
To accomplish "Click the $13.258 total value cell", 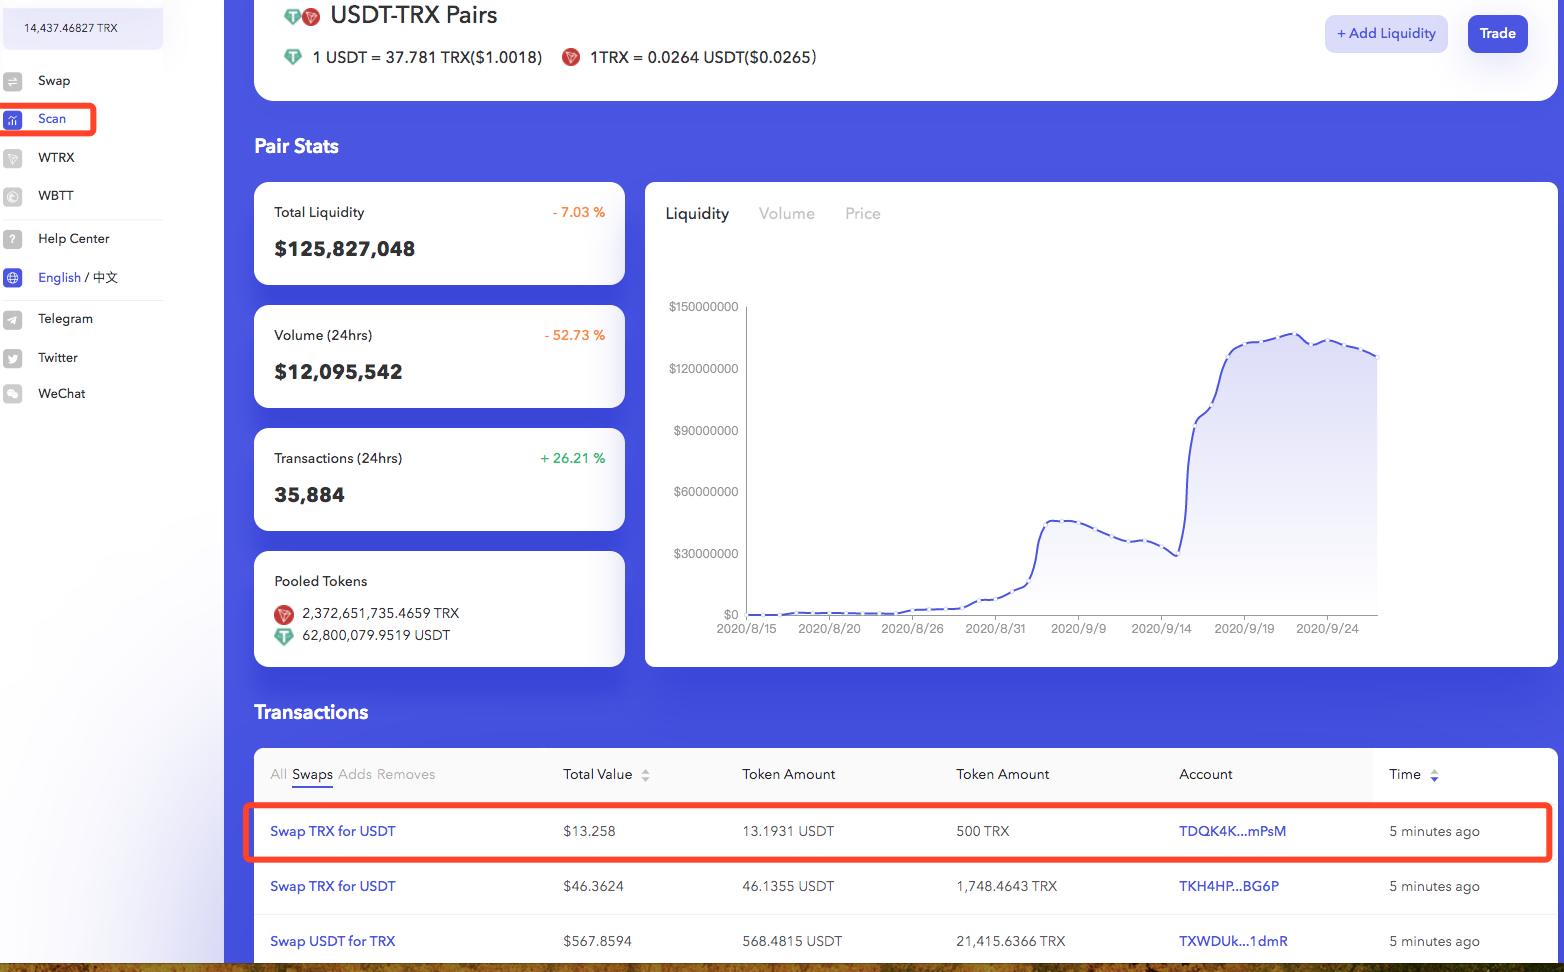I will 589,832.
